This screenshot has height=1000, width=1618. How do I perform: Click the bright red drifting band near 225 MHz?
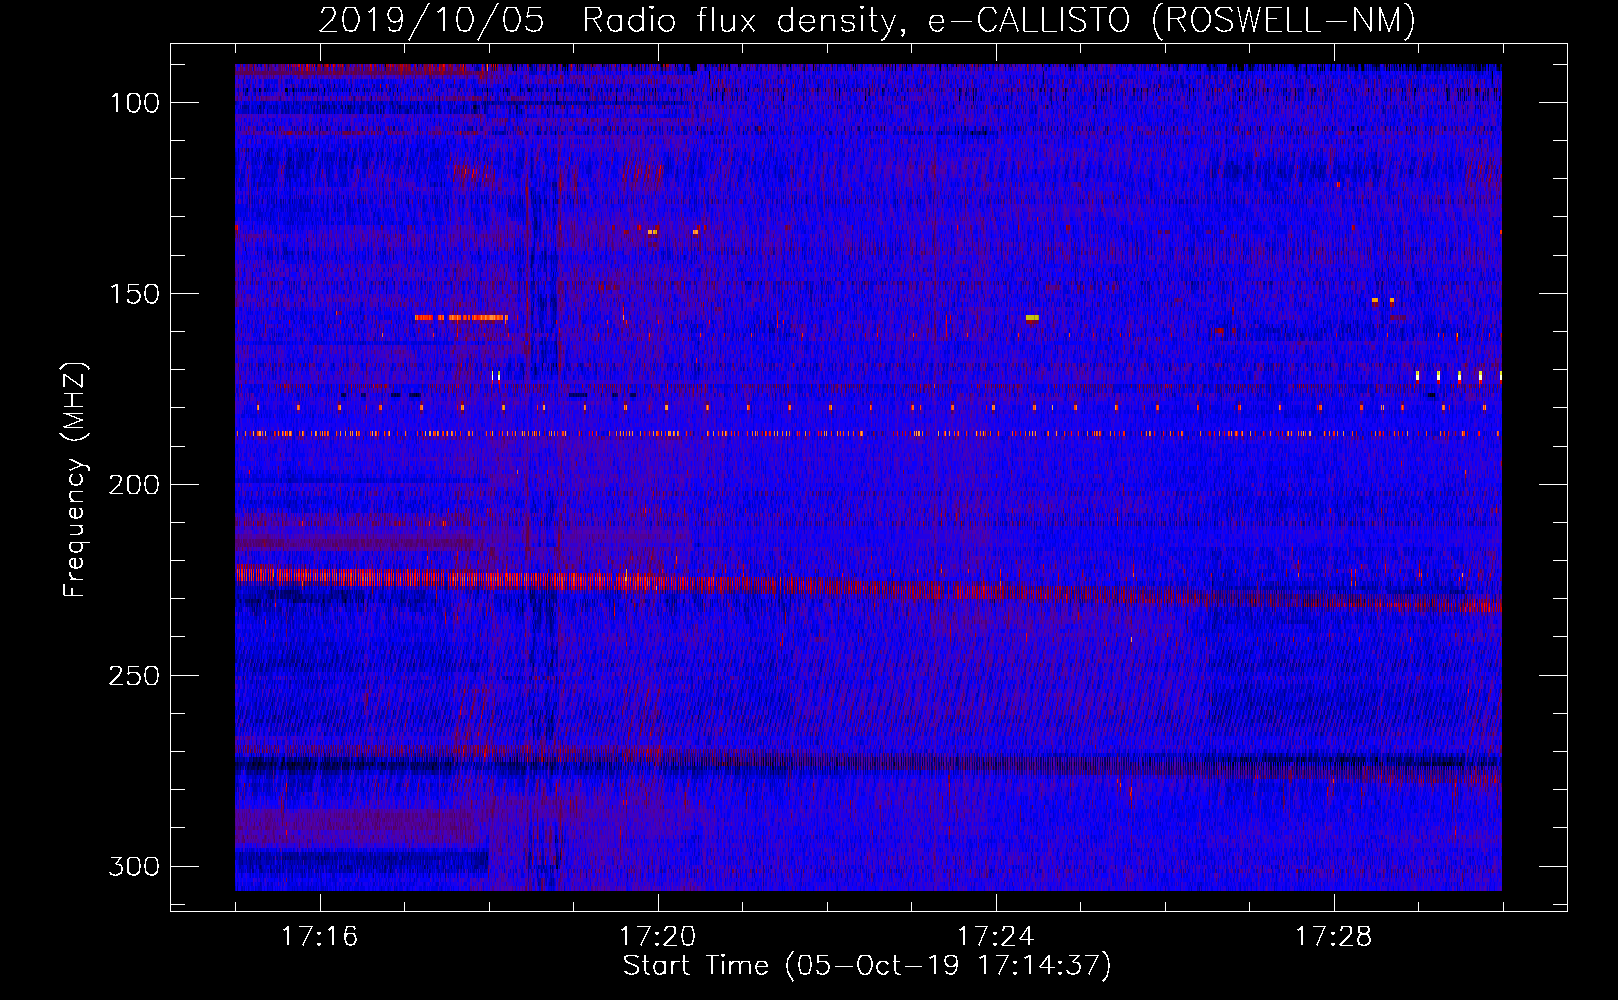(868, 589)
